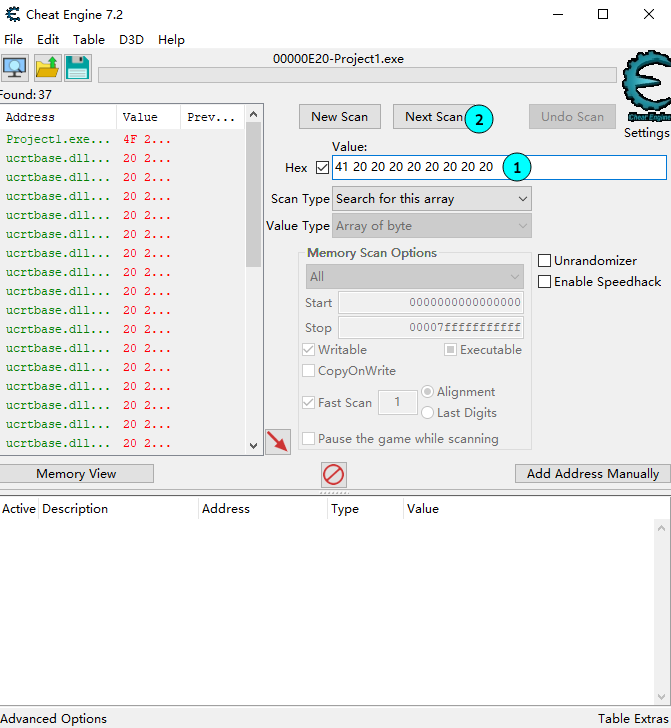Open a cheat table with the folder icon
The width and height of the screenshot is (671, 728).
point(47,68)
